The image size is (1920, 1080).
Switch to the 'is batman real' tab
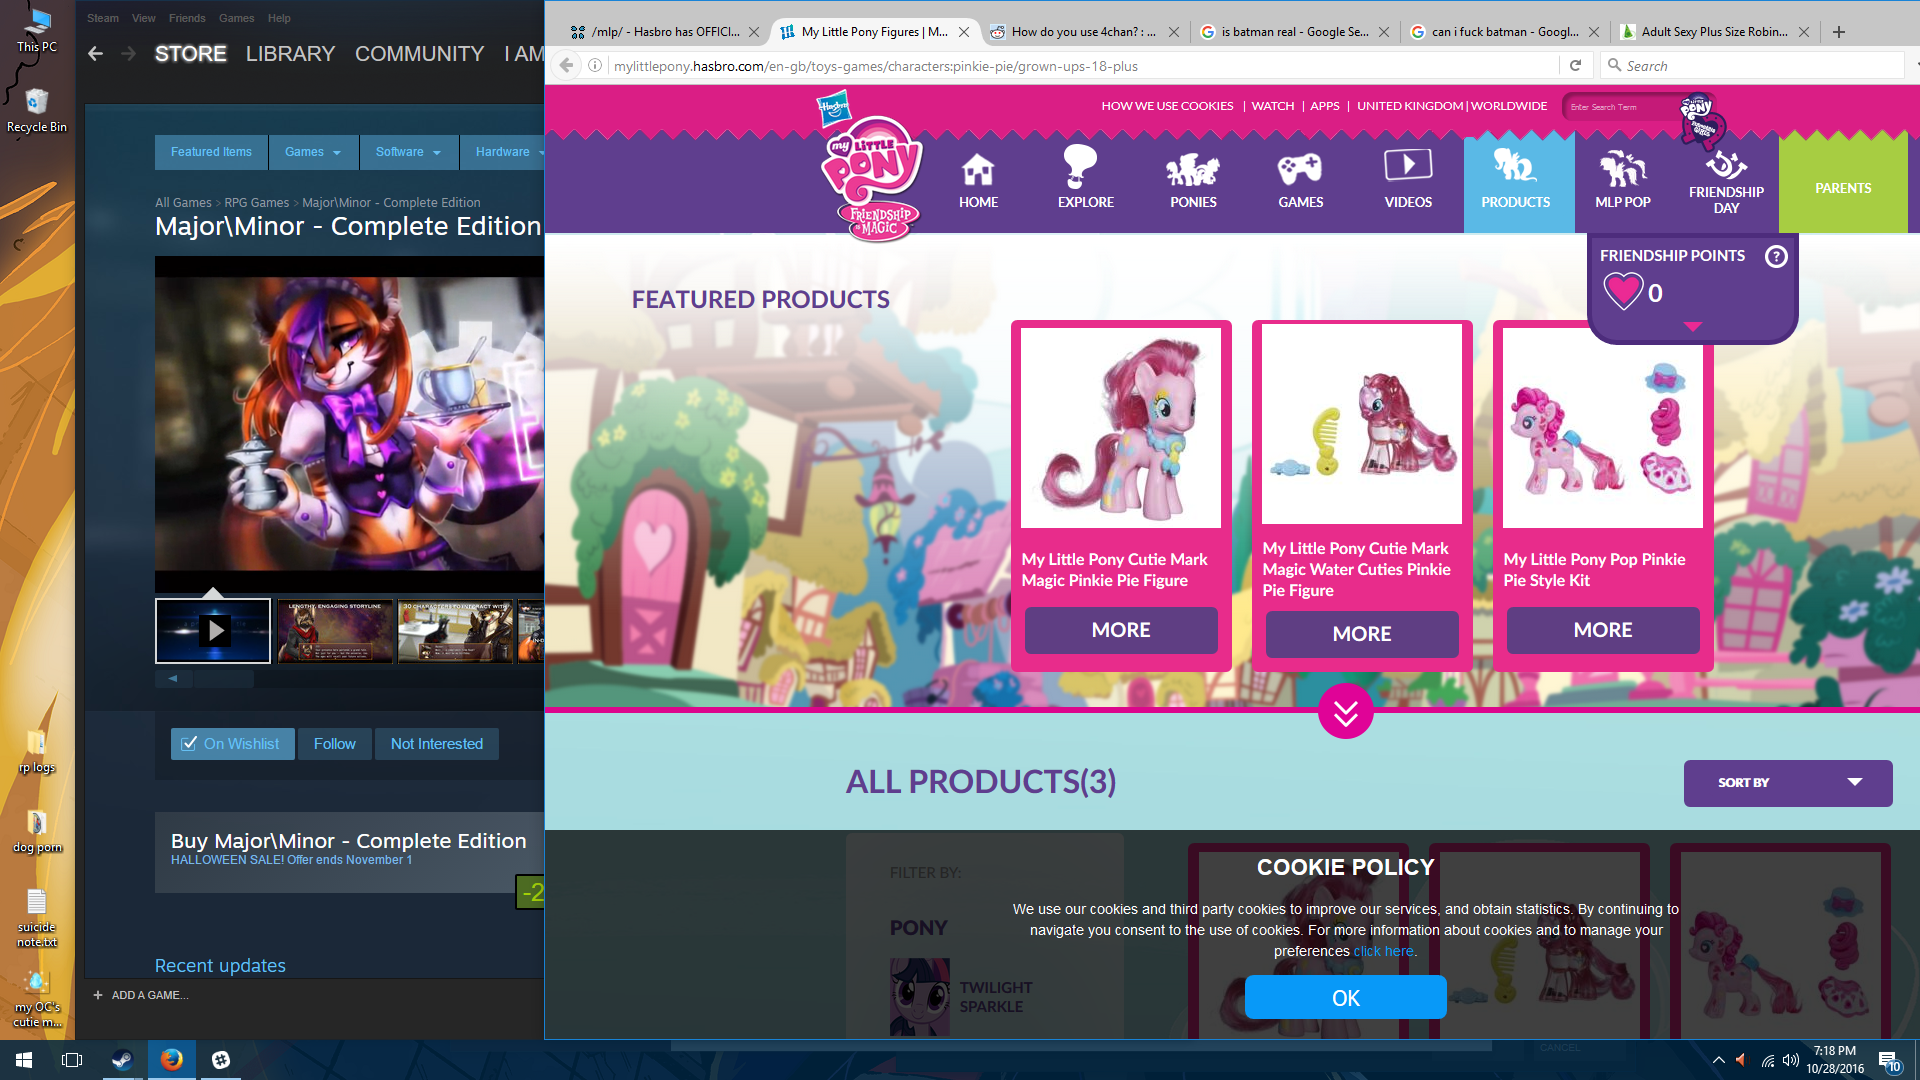[x=1294, y=32]
